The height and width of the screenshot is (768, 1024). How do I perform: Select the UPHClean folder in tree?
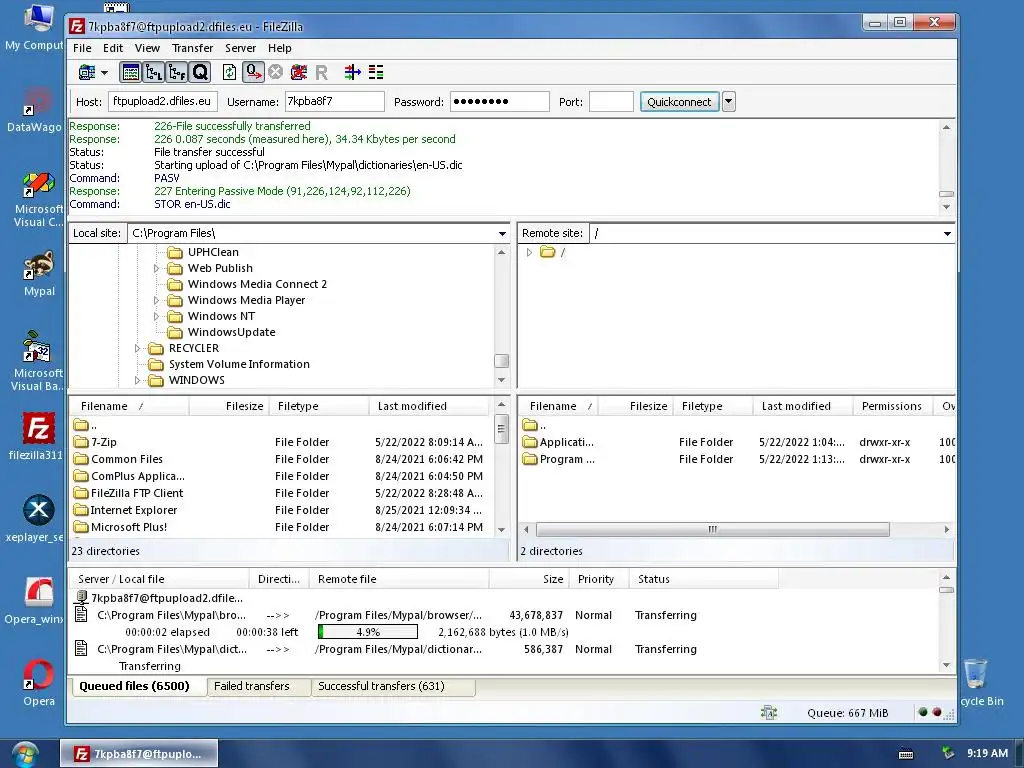213,252
